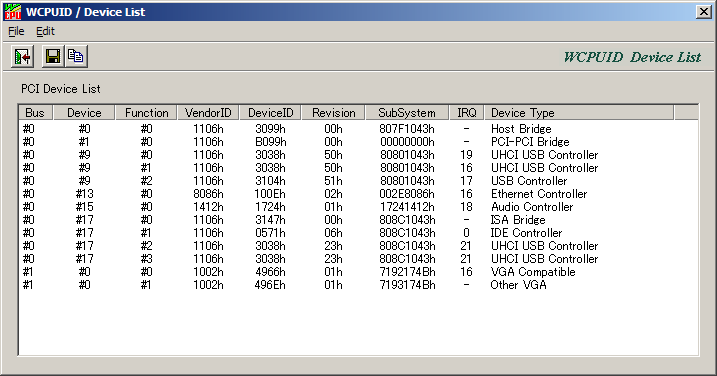Viewport: 717px width, 376px height.
Task: Click subsystem value 807F1043h
Action: [407, 129]
